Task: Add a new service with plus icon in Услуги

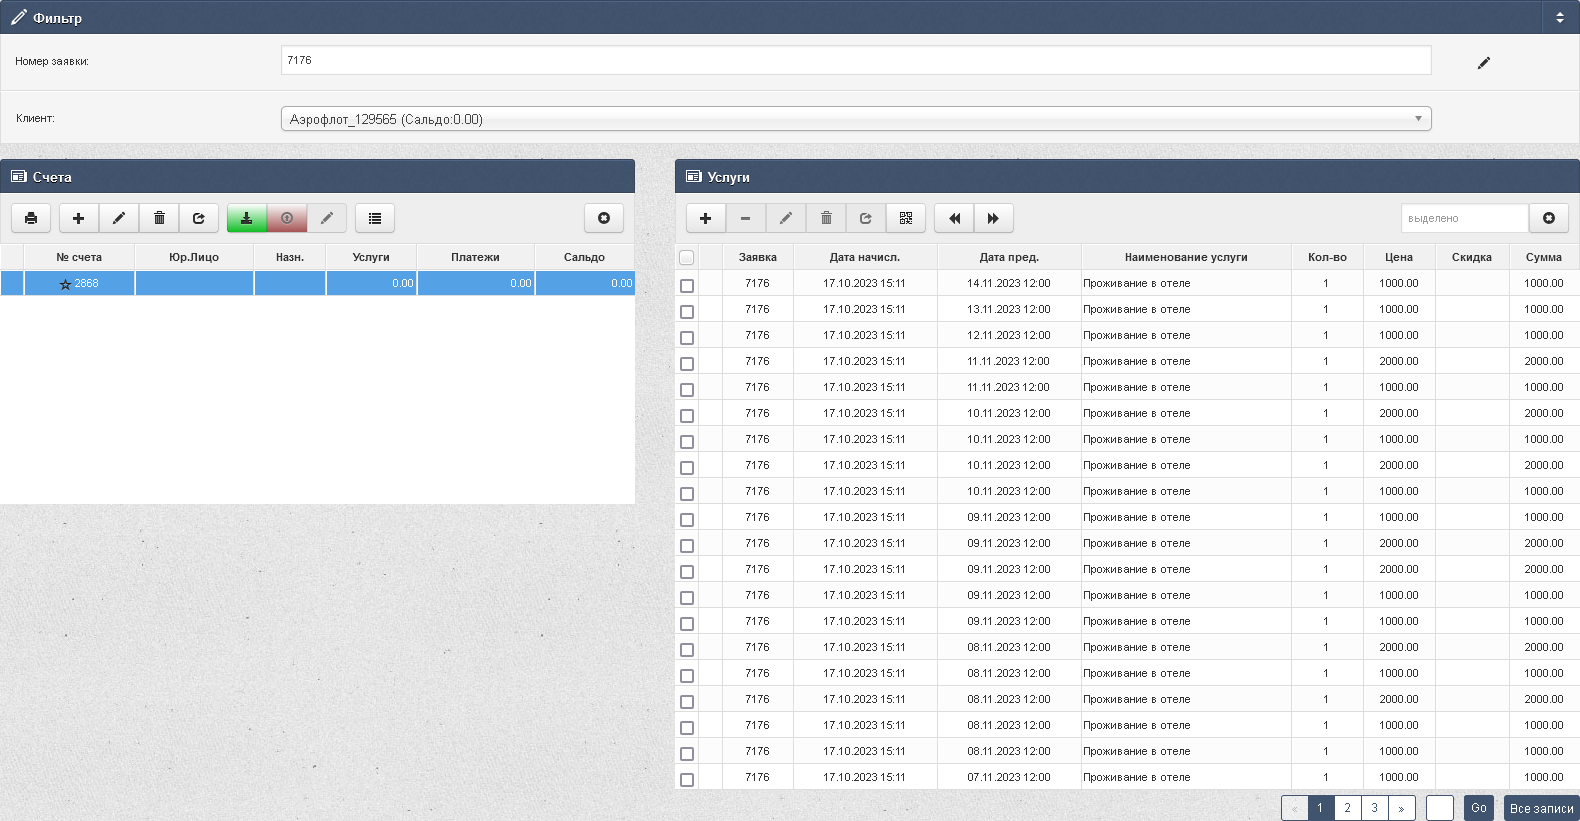Action: coord(706,218)
